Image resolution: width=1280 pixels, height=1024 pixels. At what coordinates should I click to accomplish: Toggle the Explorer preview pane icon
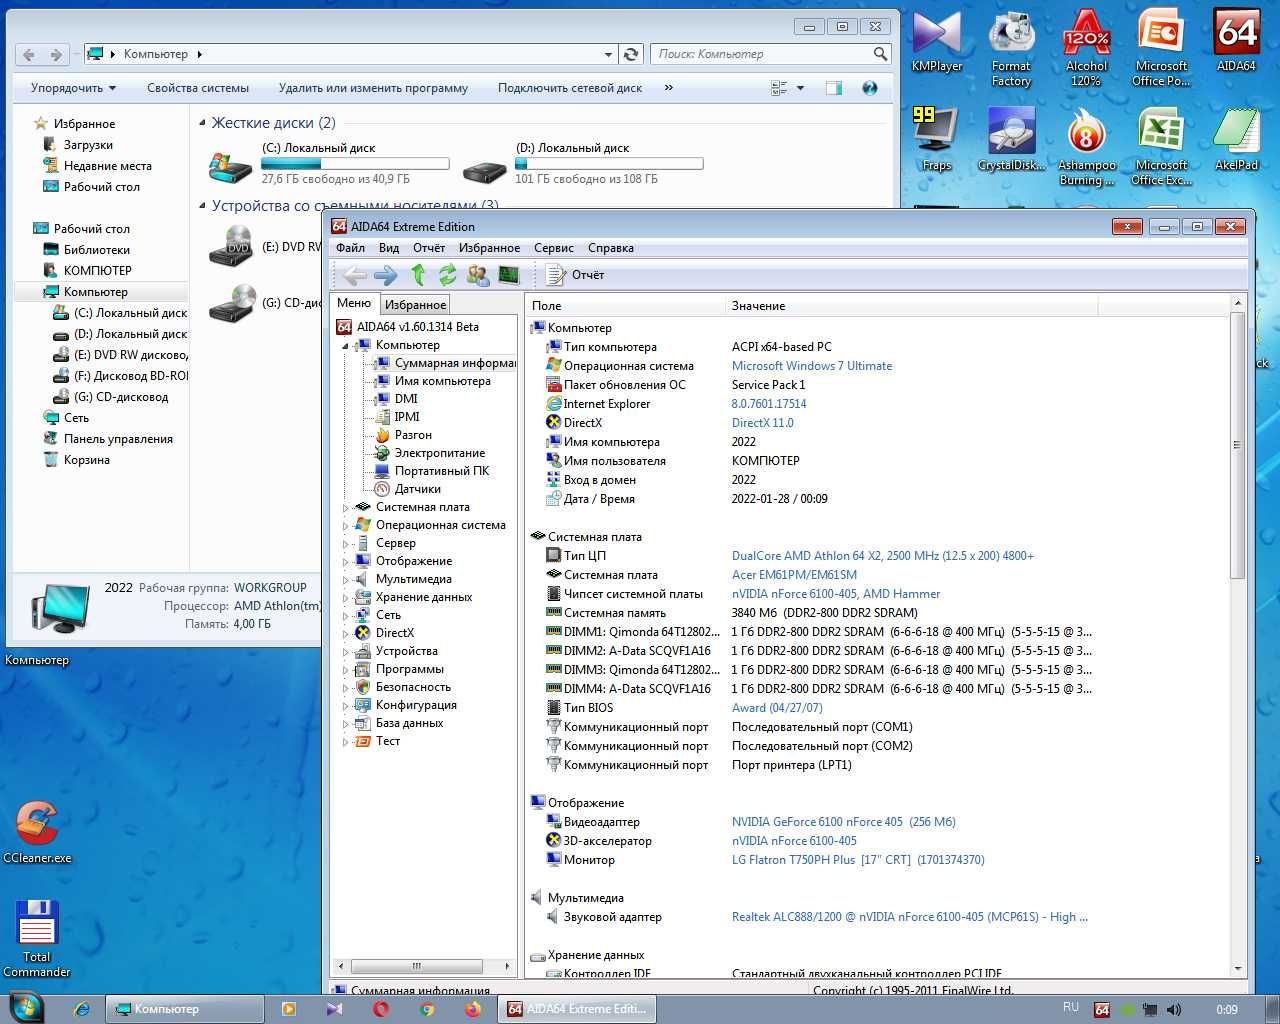[x=834, y=88]
